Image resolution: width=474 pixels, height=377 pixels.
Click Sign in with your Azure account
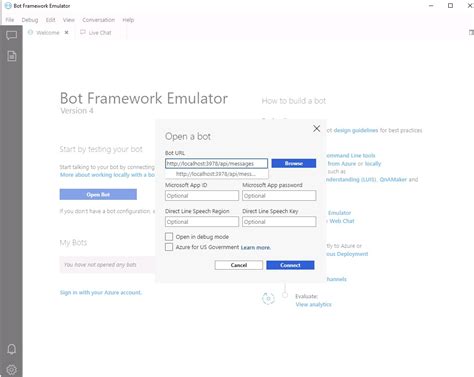pos(101,292)
